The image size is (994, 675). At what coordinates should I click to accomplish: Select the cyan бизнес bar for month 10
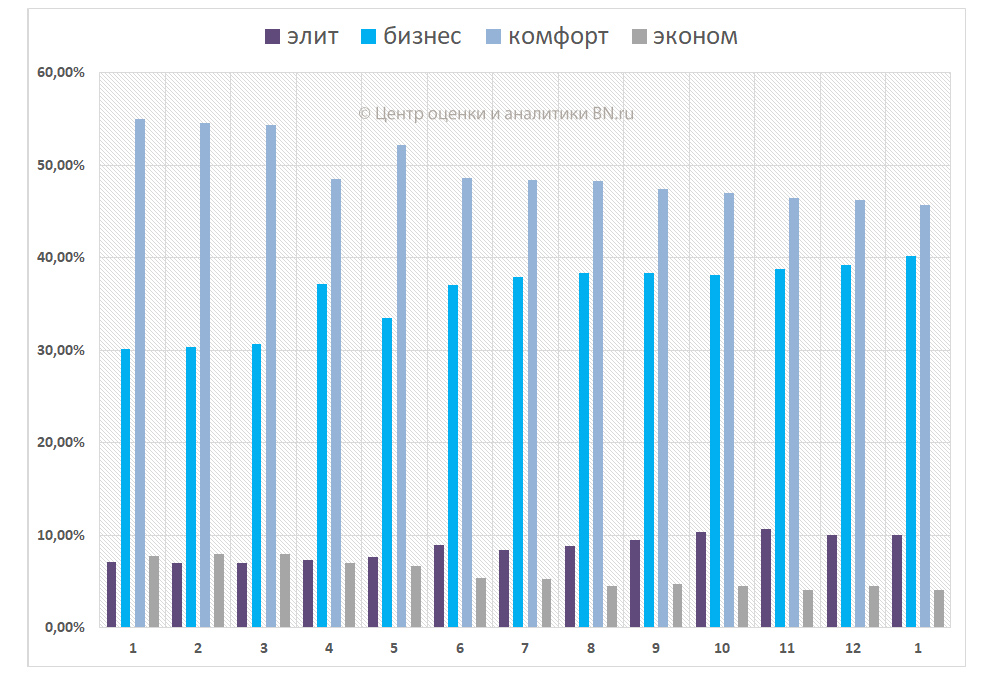tap(714, 451)
